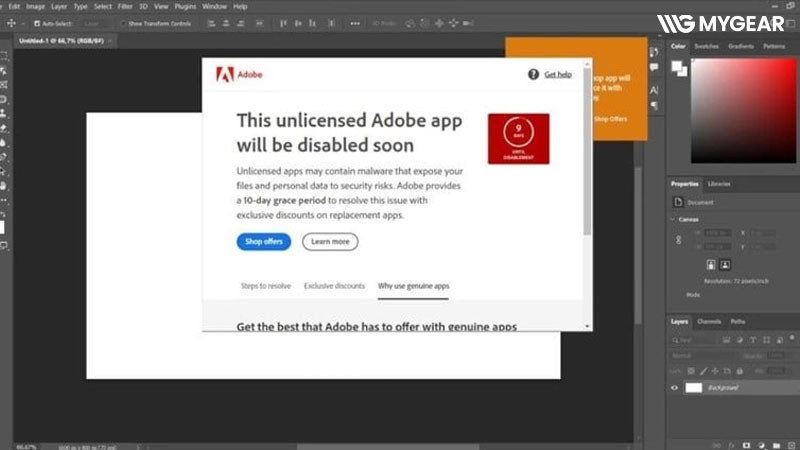Viewport: 800px width, 450px height.
Task: Toggle layer filtering switch in Layers panel
Action: pos(792,338)
